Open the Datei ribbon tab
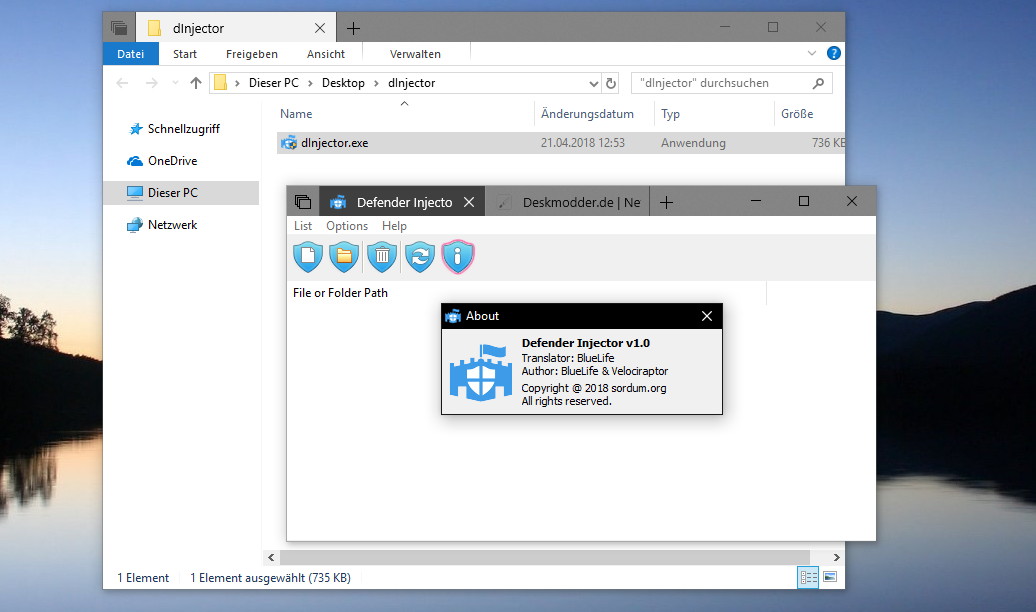1036x612 pixels. pos(131,54)
